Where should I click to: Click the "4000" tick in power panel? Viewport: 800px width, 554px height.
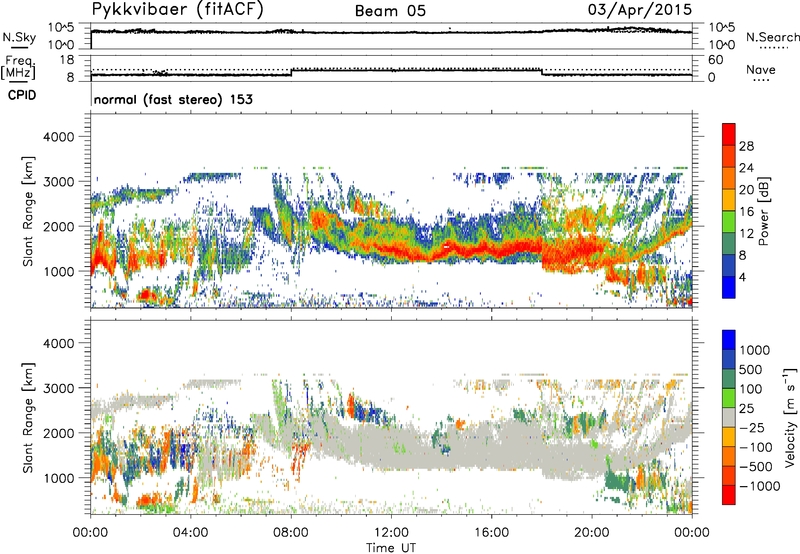(58, 137)
